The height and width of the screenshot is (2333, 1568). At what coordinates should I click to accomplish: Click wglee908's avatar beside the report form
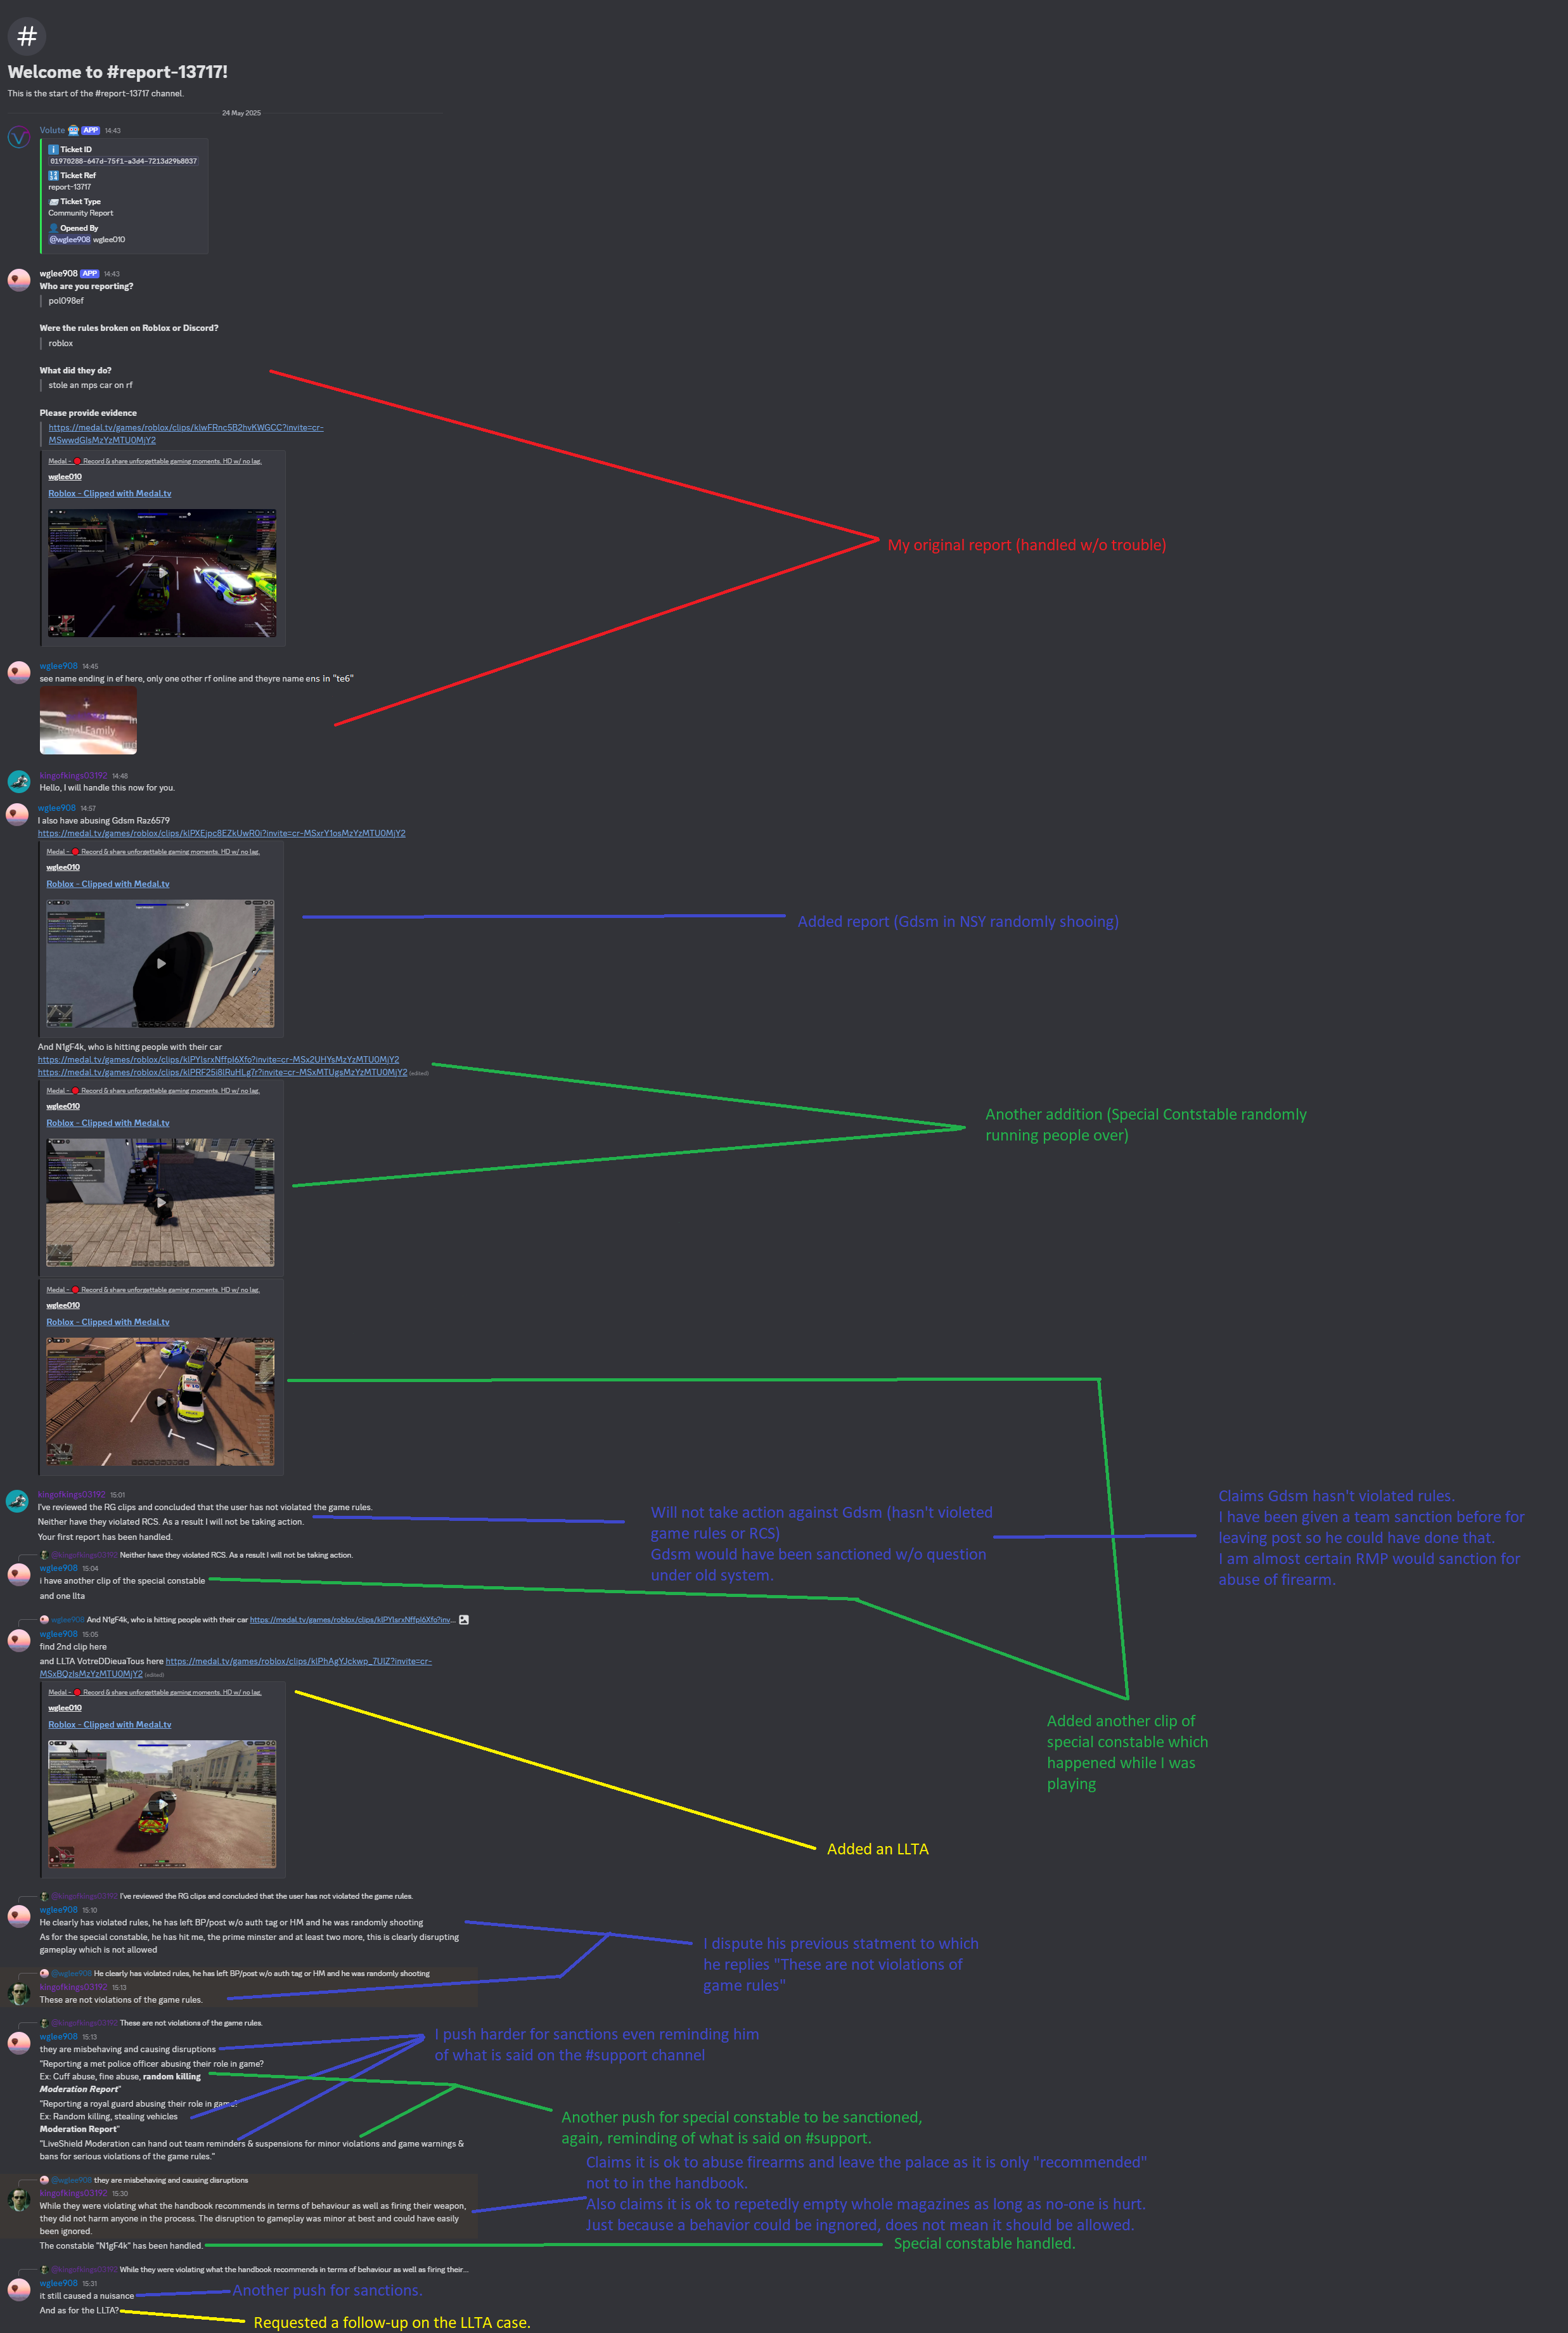pos(19,279)
